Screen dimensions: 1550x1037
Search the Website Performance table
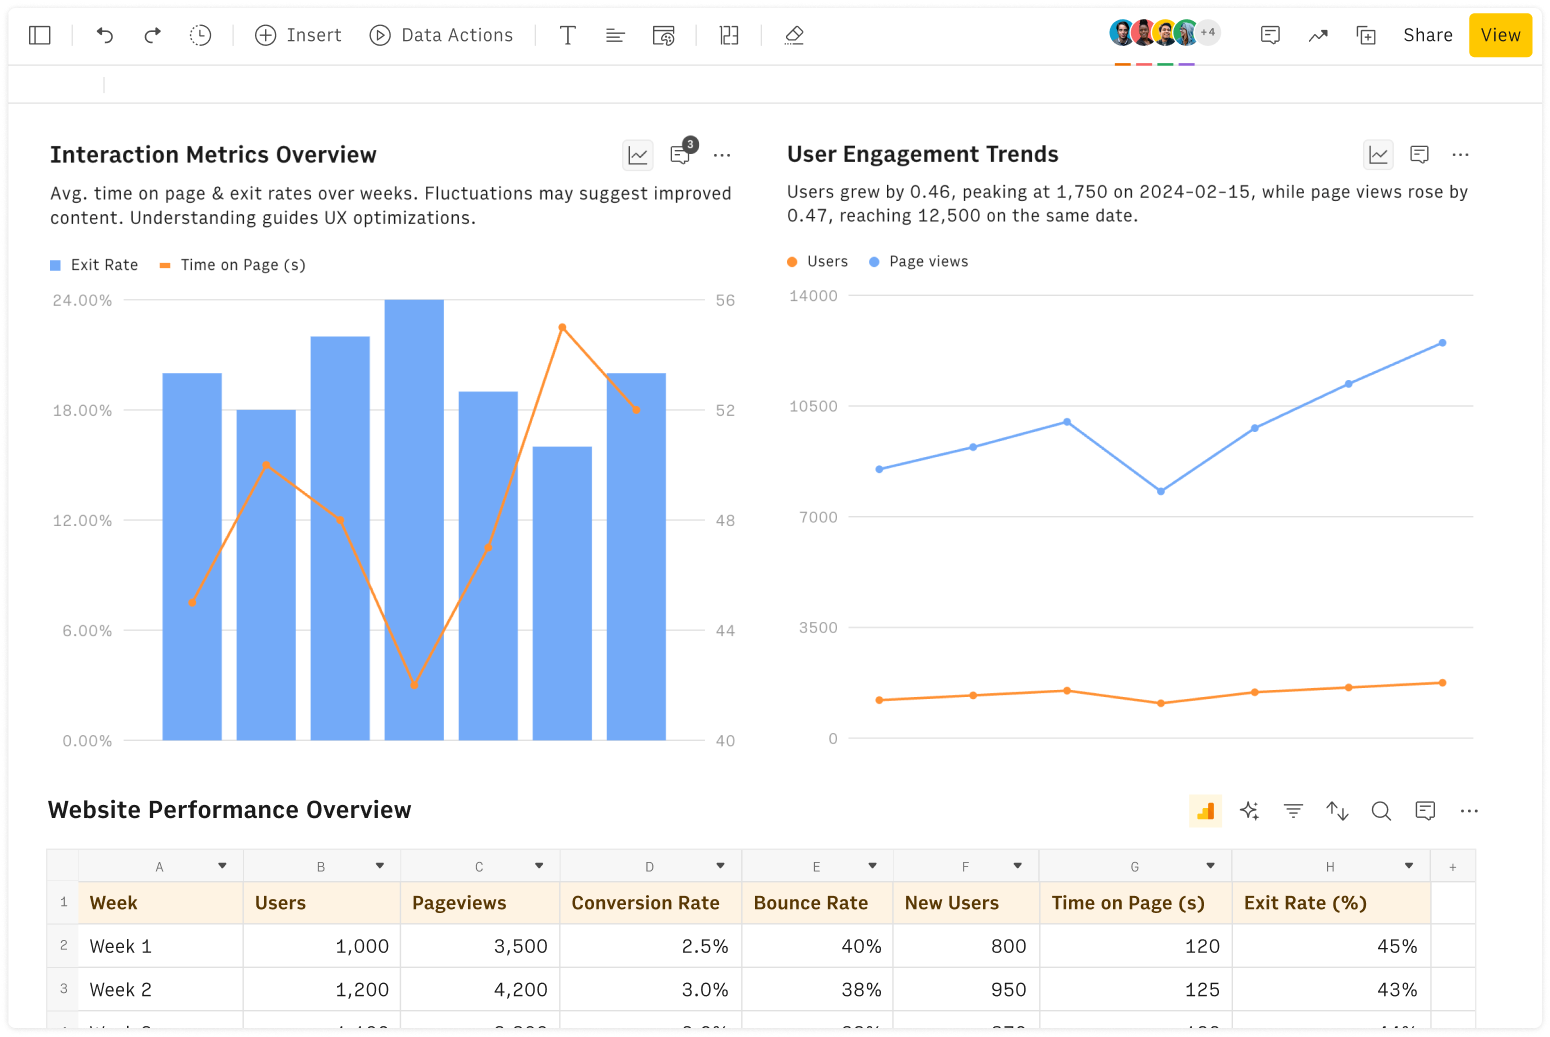1381,811
